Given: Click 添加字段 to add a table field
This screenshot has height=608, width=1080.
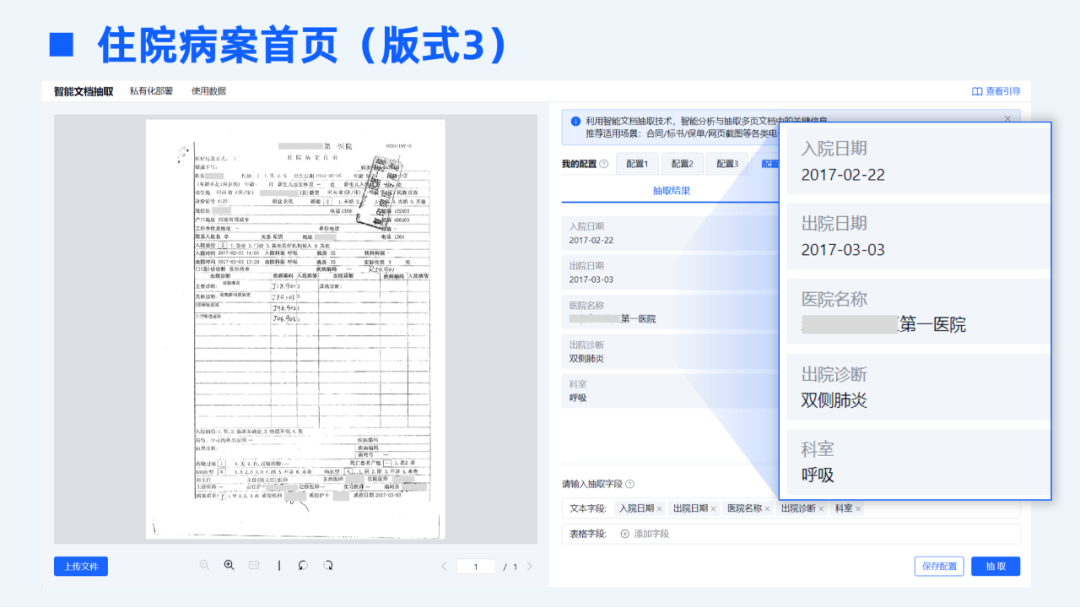Looking at the screenshot, I should click(645, 534).
